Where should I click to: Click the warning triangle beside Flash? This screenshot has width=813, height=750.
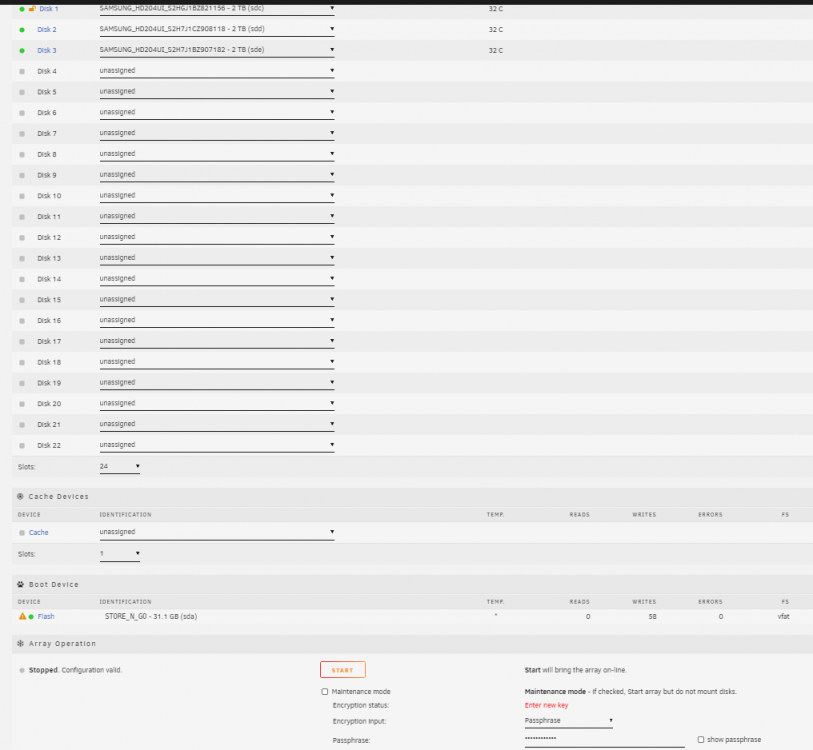click(x=22, y=616)
